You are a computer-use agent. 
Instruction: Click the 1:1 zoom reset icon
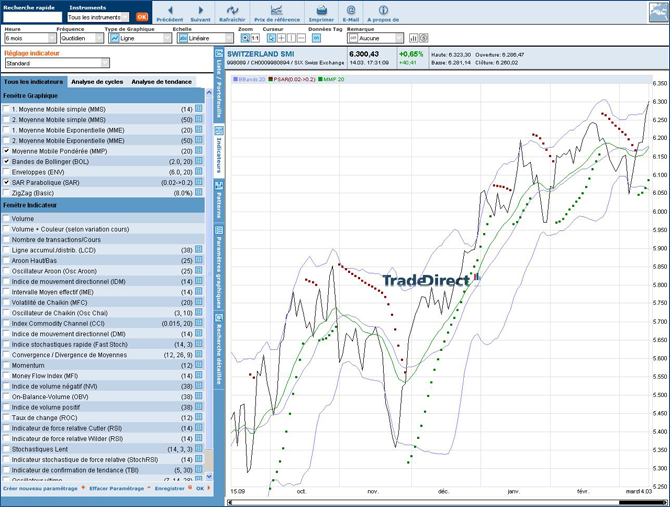(255, 38)
